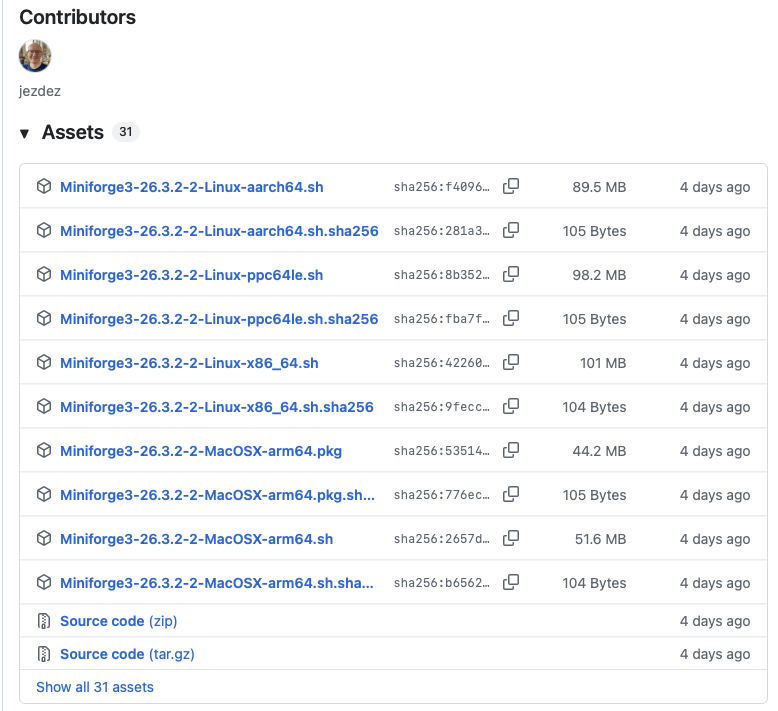
Task: Click package icon beside Linux-ppc64le.sh.sha256
Action: tap(44, 319)
